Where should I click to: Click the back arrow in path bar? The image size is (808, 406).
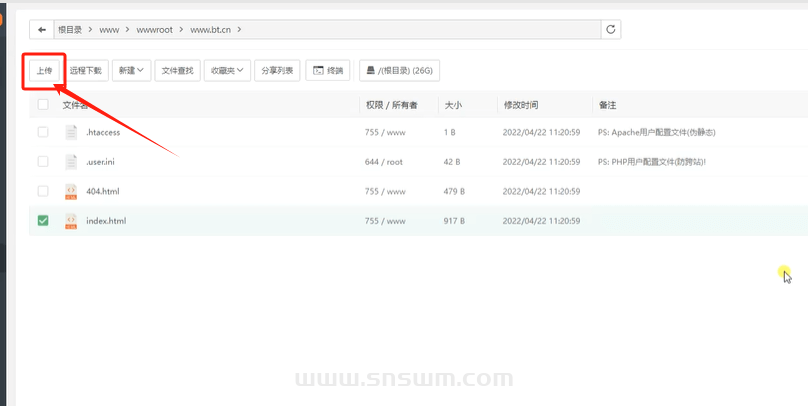point(42,30)
